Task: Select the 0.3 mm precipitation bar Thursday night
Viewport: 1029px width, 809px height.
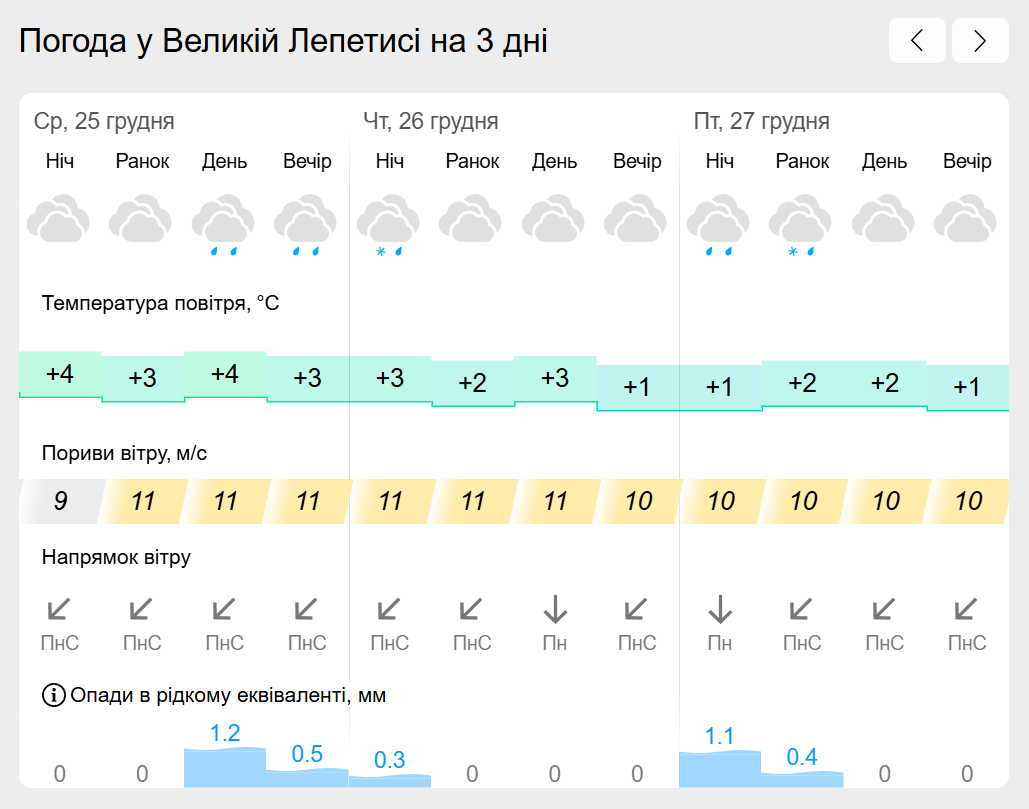Action: click(x=390, y=780)
